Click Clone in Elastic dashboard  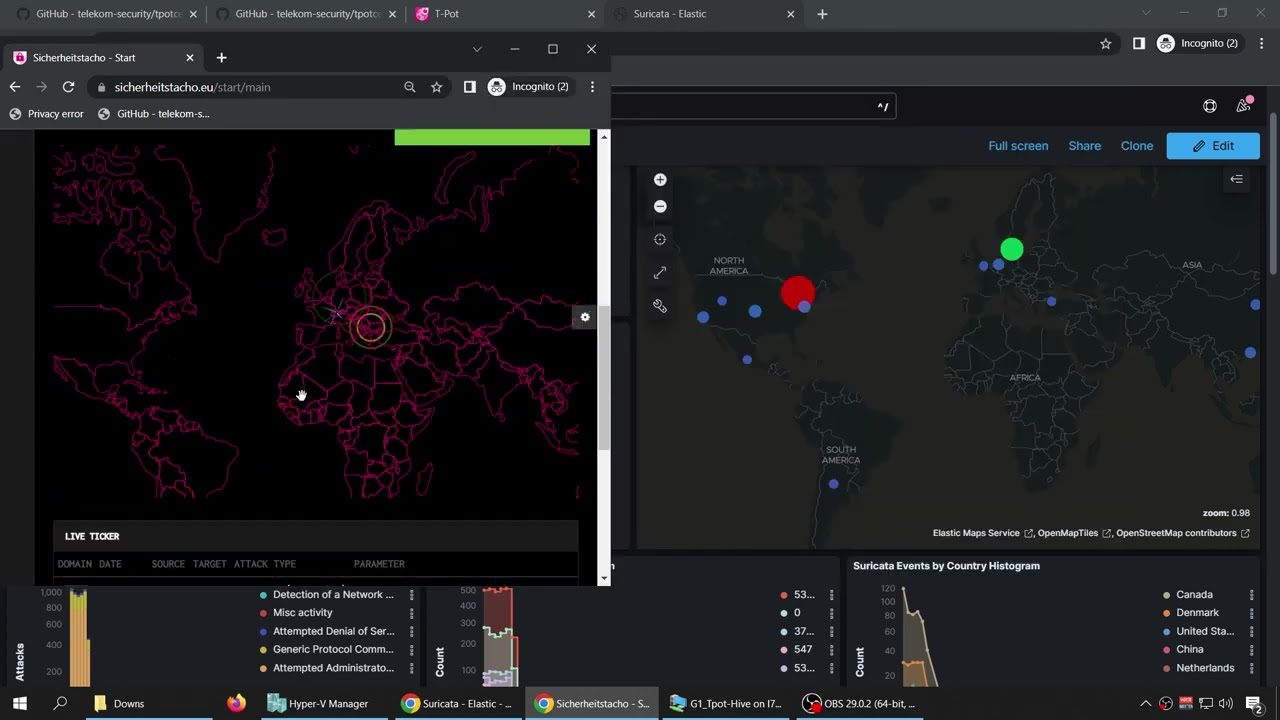1136,146
